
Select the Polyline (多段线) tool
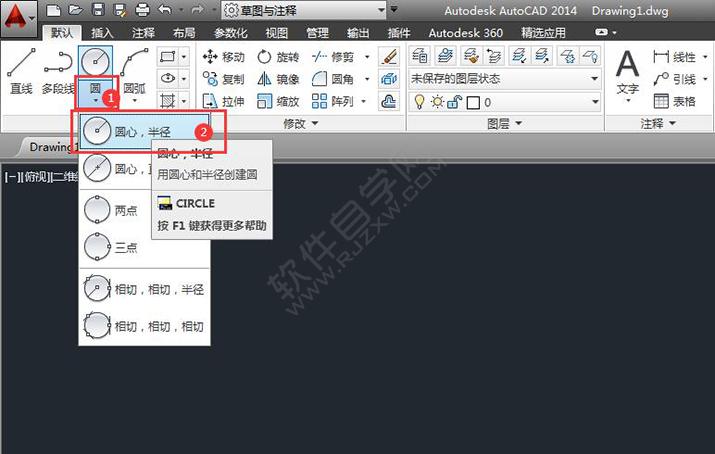click(58, 71)
